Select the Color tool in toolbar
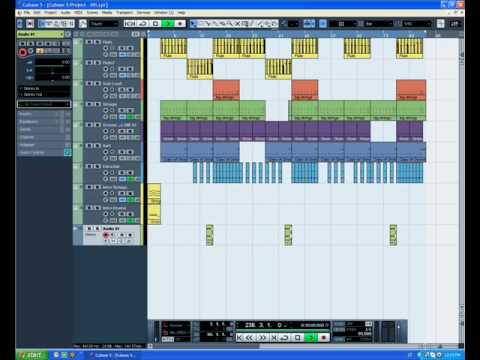This screenshot has width=480, height=360. pyautogui.click(x=274, y=24)
